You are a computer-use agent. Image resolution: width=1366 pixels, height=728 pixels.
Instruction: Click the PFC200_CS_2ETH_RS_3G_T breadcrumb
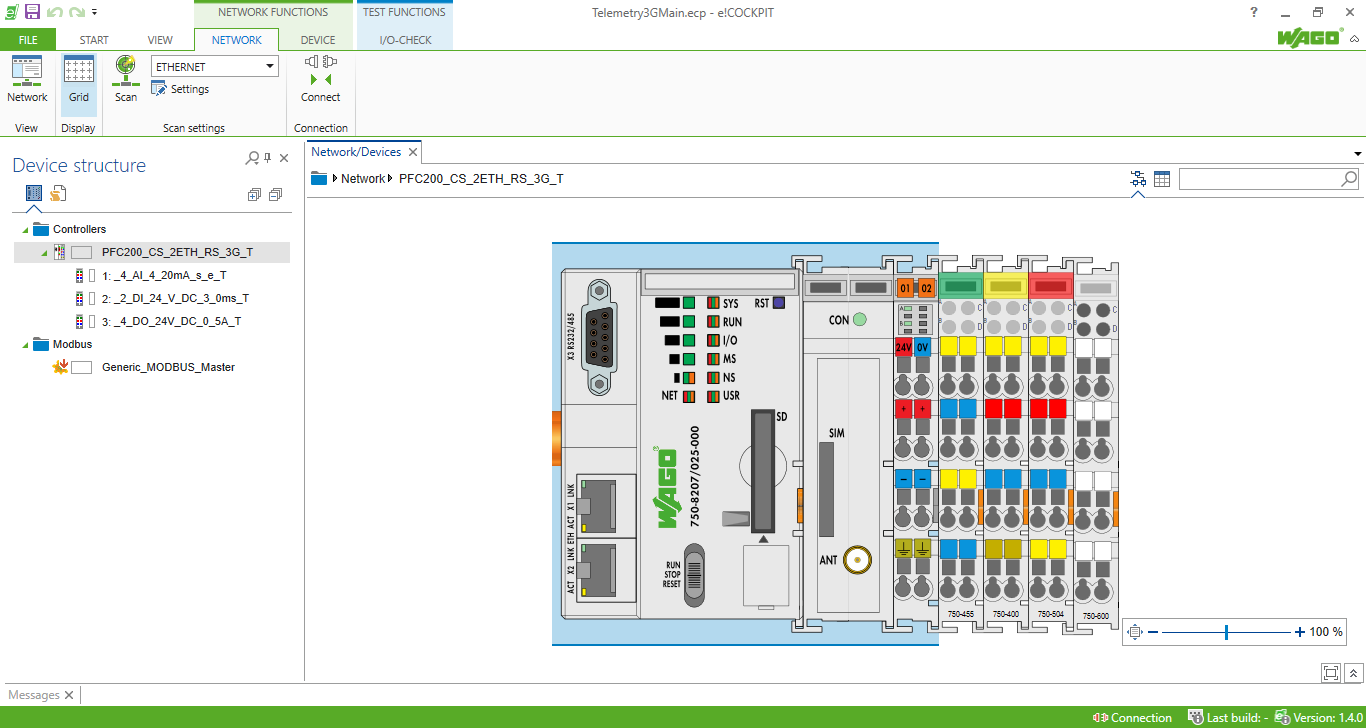(x=481, y=179)
